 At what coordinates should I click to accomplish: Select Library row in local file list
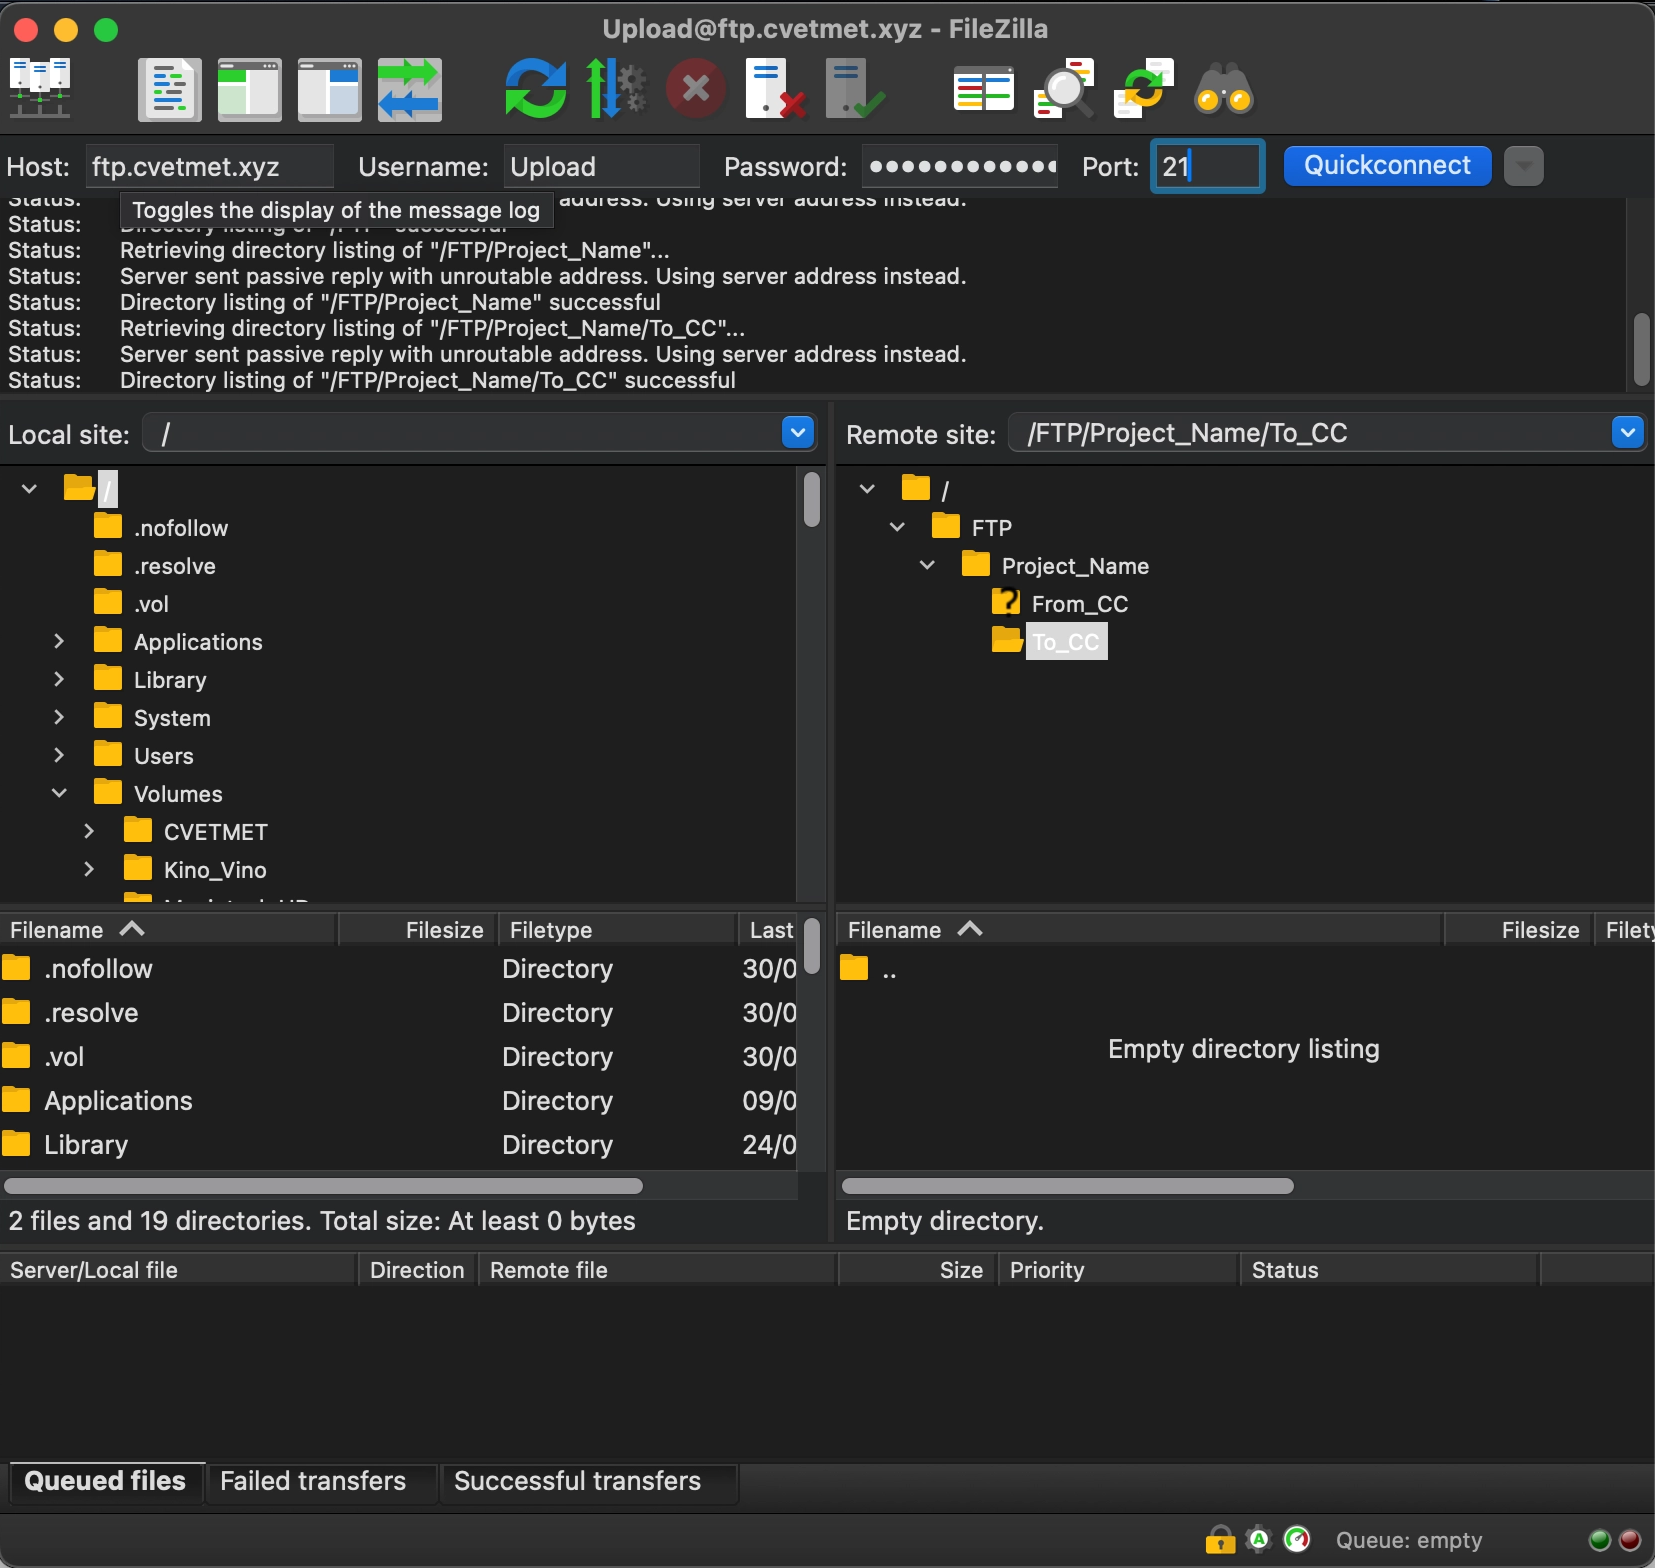[399, 1145]
